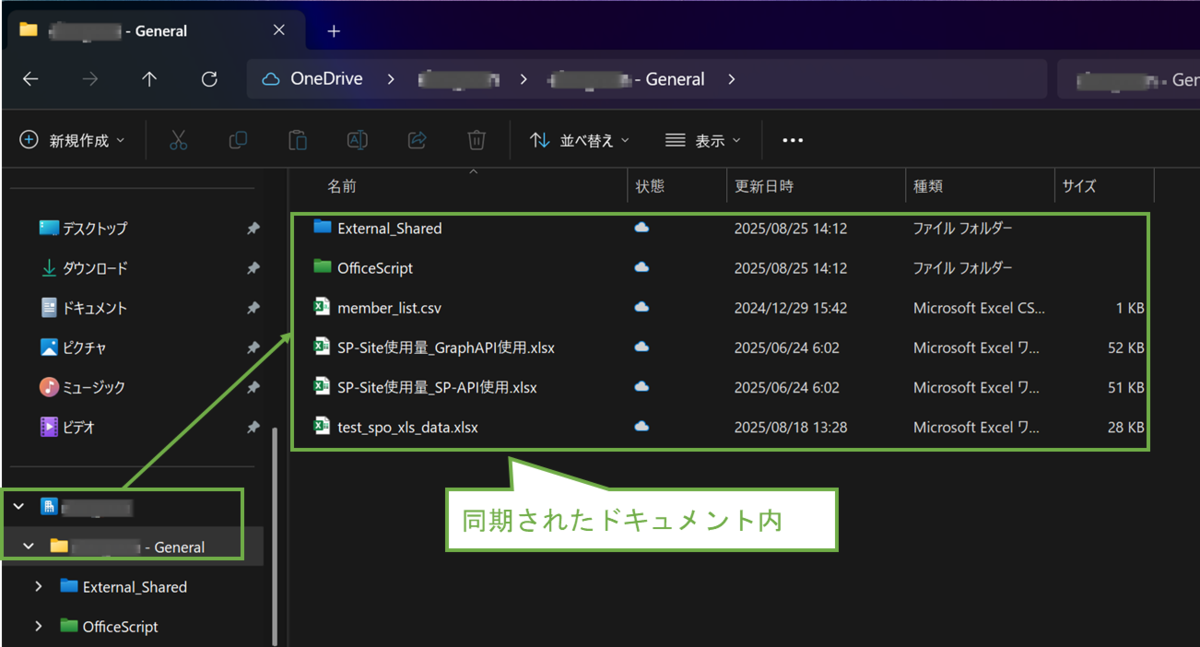Unpin ピクチャ using its pin icon
1200x647 pixels.
coord(253,348)
